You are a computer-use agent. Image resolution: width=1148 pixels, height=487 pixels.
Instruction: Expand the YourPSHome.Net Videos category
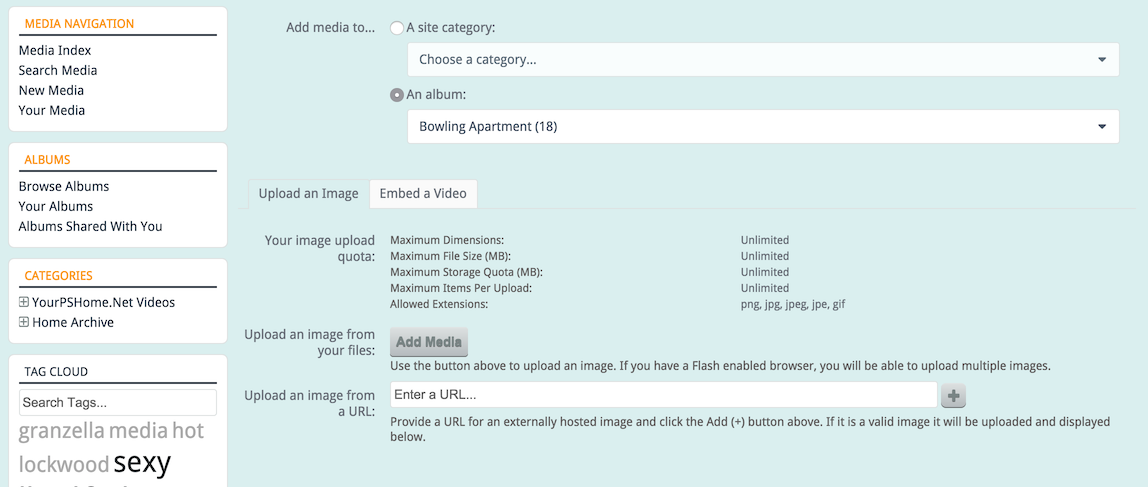24,302
